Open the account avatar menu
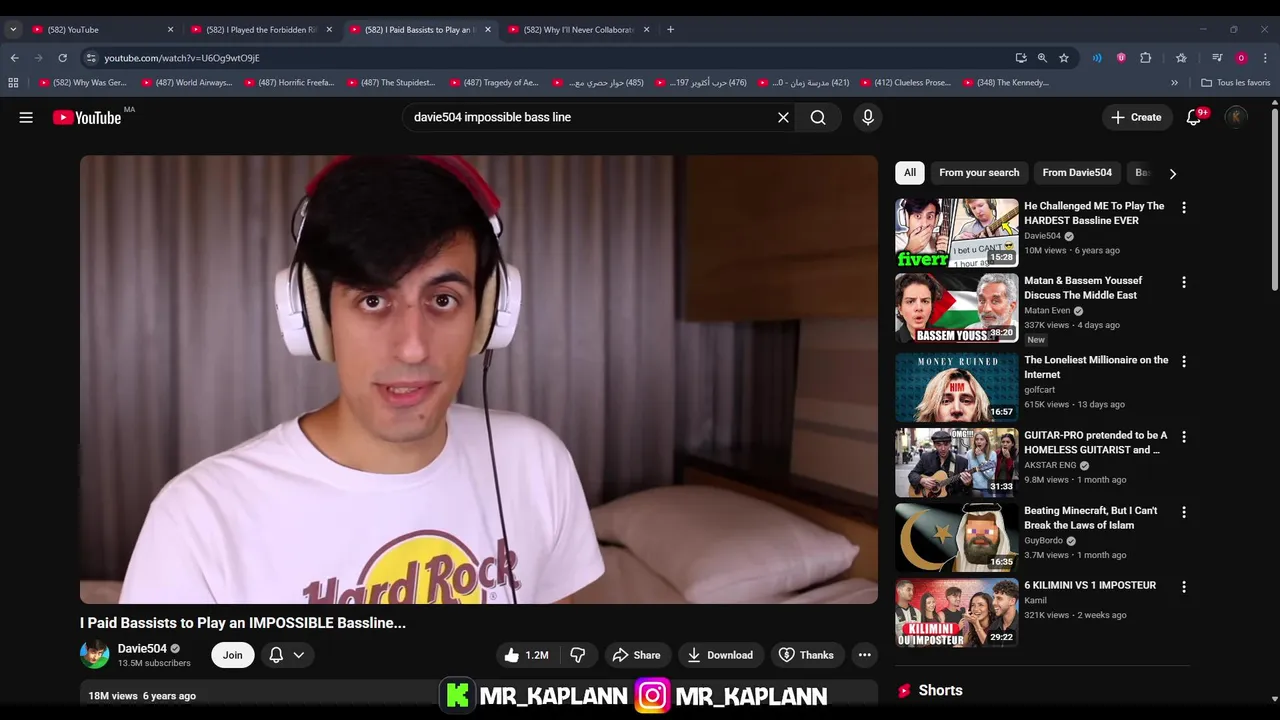Screen dimensions: 1280x720 (x=1236, y=117)
